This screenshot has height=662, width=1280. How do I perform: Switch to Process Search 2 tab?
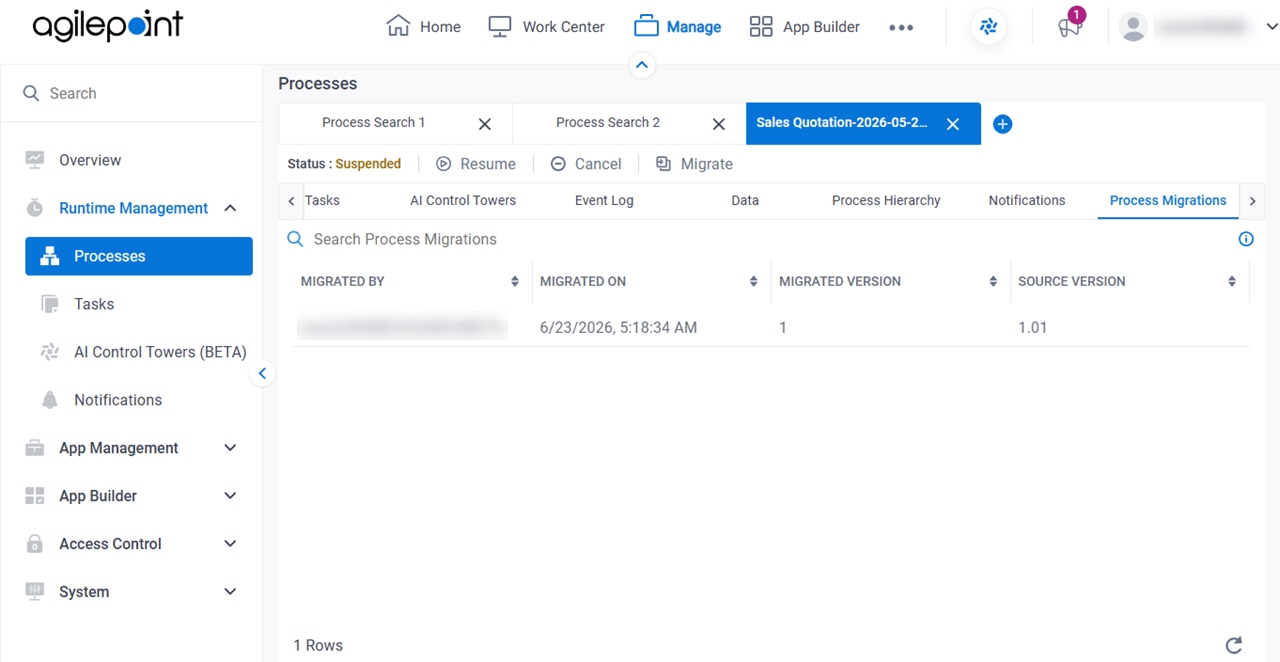[608, 122]
